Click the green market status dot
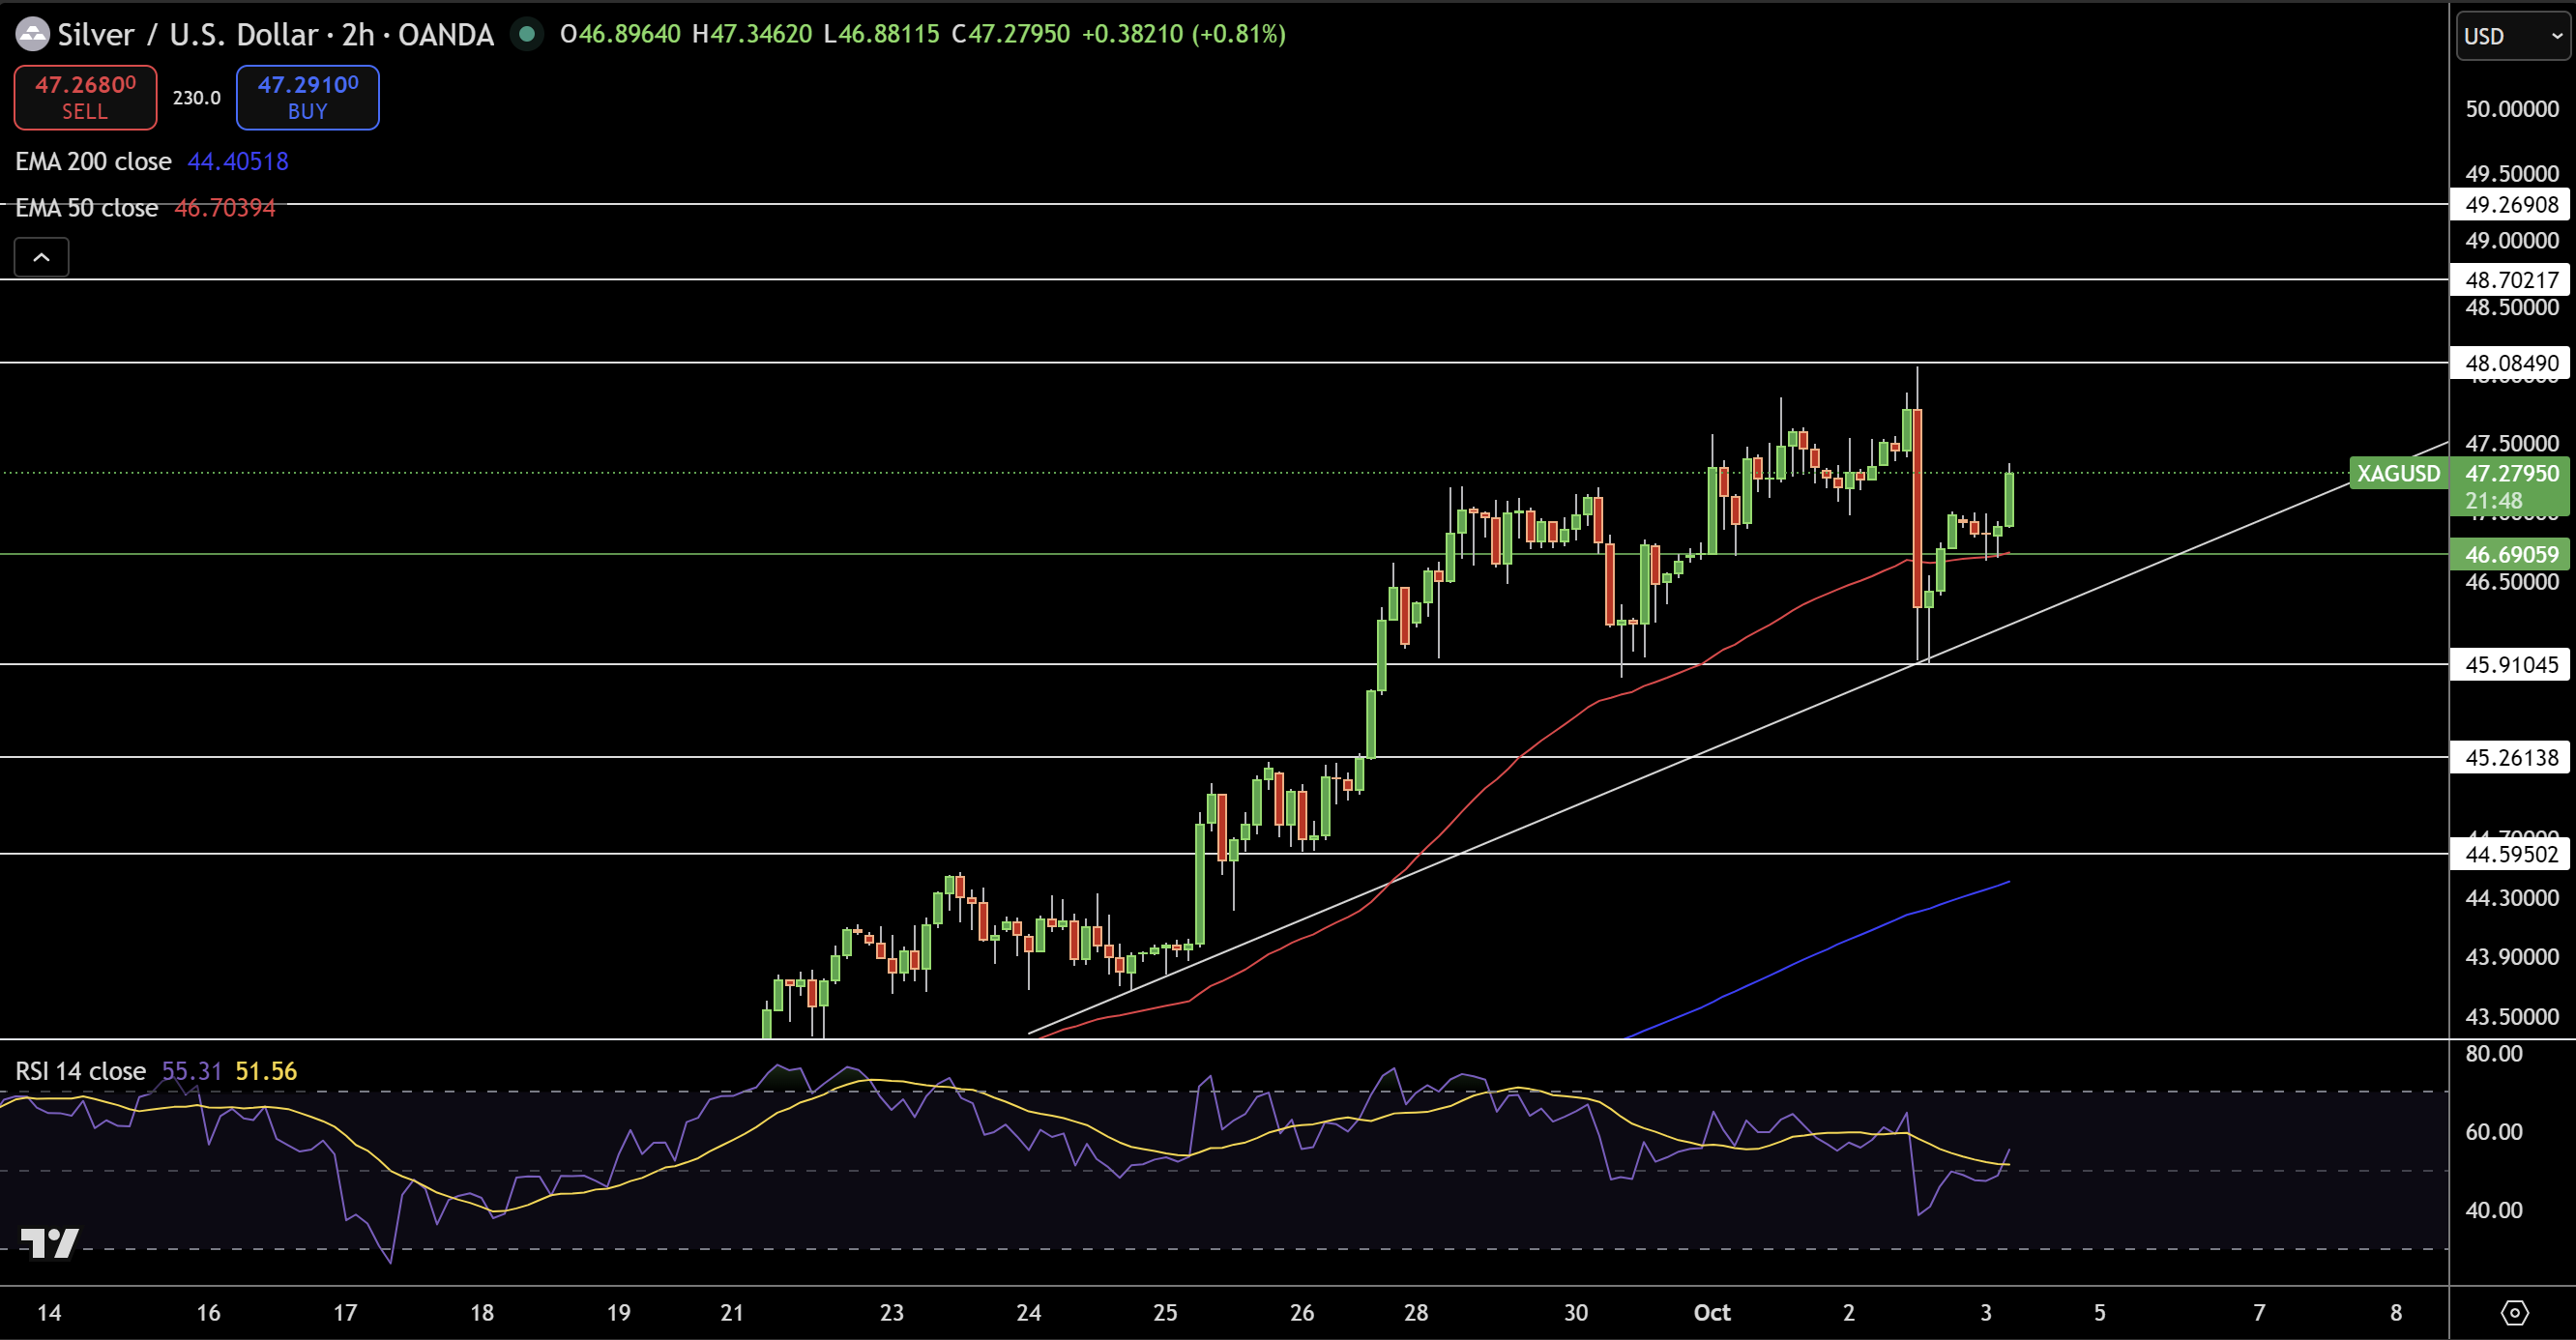This screenshot has height=1340, width=2576. click(x=526, y=35)
